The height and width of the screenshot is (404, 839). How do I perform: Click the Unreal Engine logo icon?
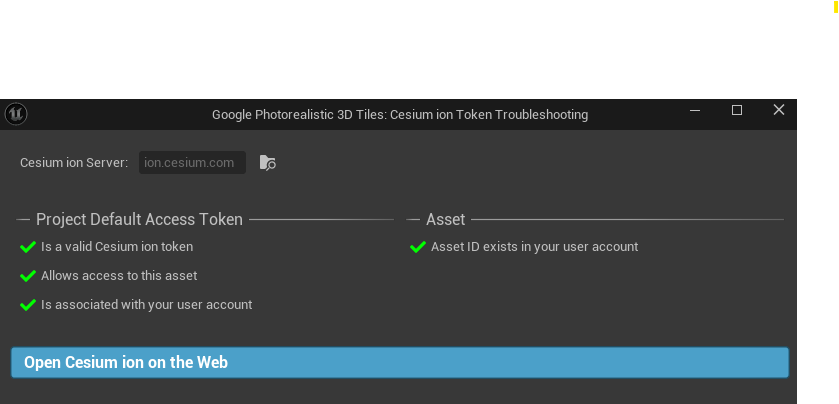(x=16, y=114)
